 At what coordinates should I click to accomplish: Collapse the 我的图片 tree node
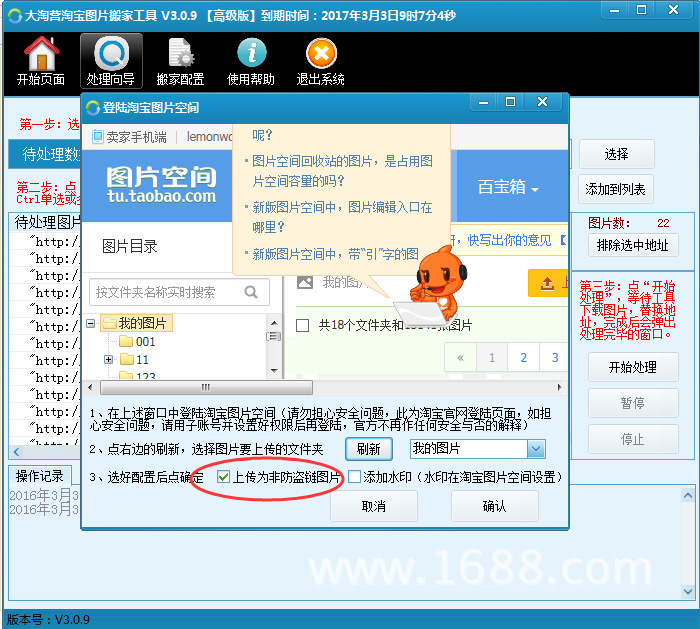point(91,323)
